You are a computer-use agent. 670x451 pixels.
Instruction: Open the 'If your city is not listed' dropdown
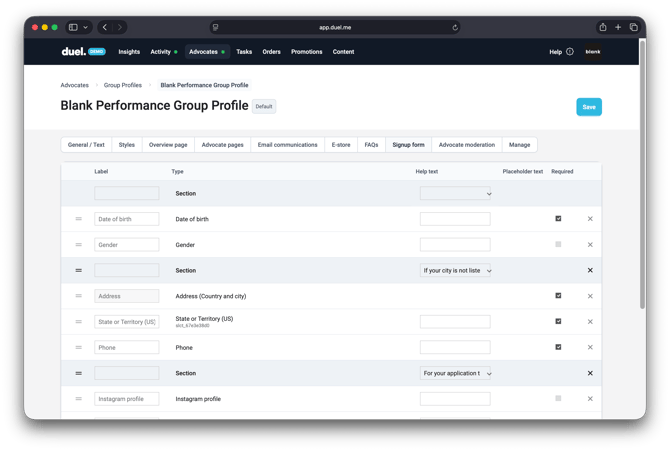pyautogui.click(x=456, y=271)
